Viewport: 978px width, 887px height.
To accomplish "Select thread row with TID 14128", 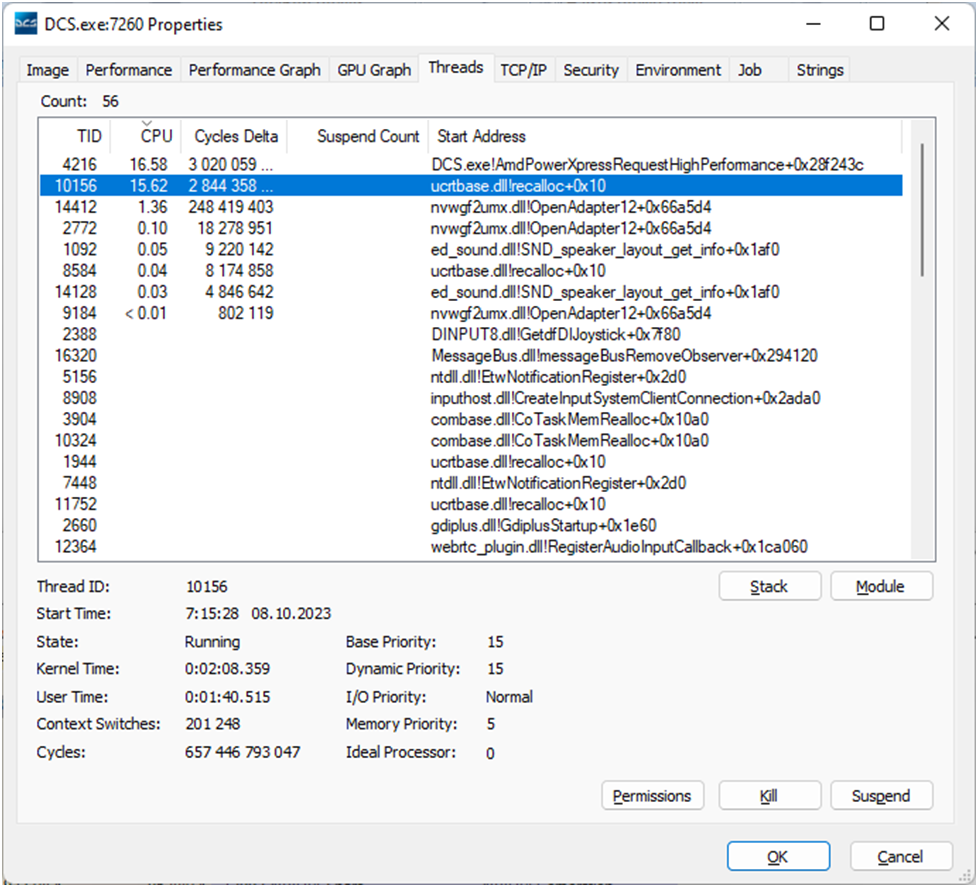I will click(471, 292).
